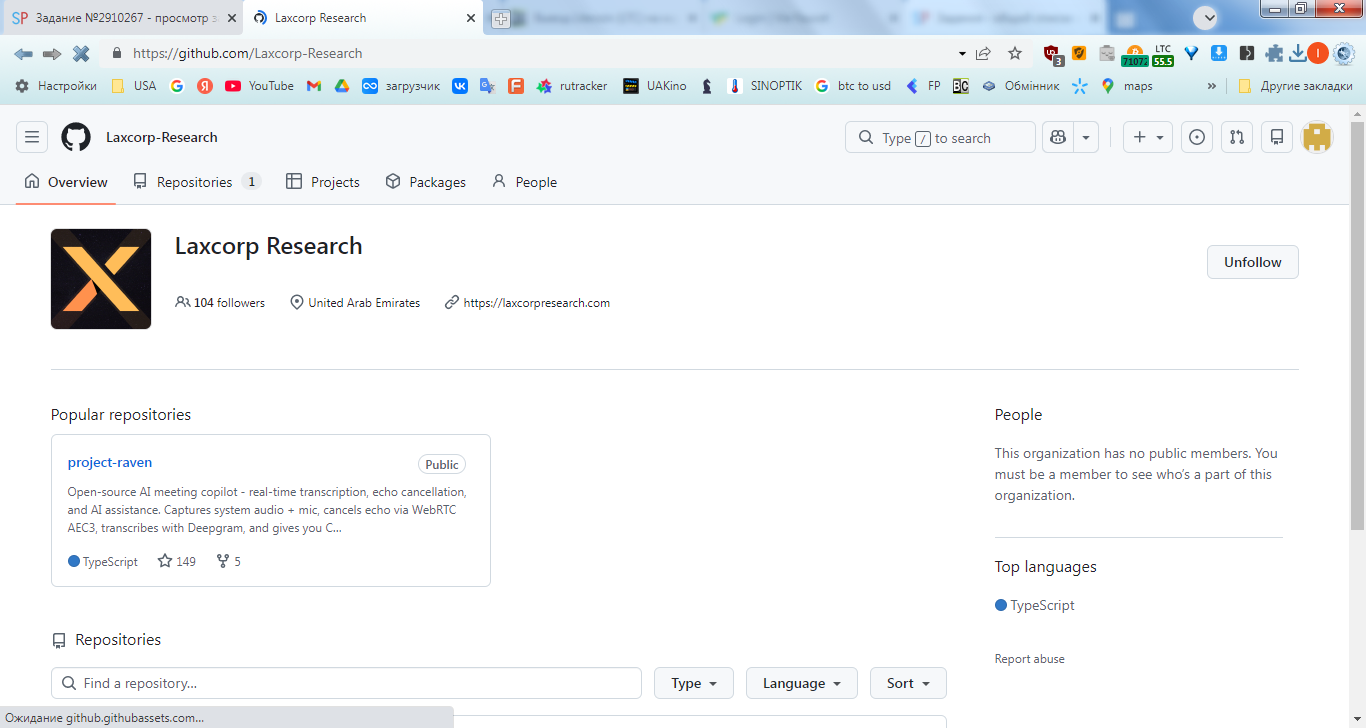Screen dimensions: 1366x728
Task: Bookmark this page with the star icon
Action: point(1015,54)
